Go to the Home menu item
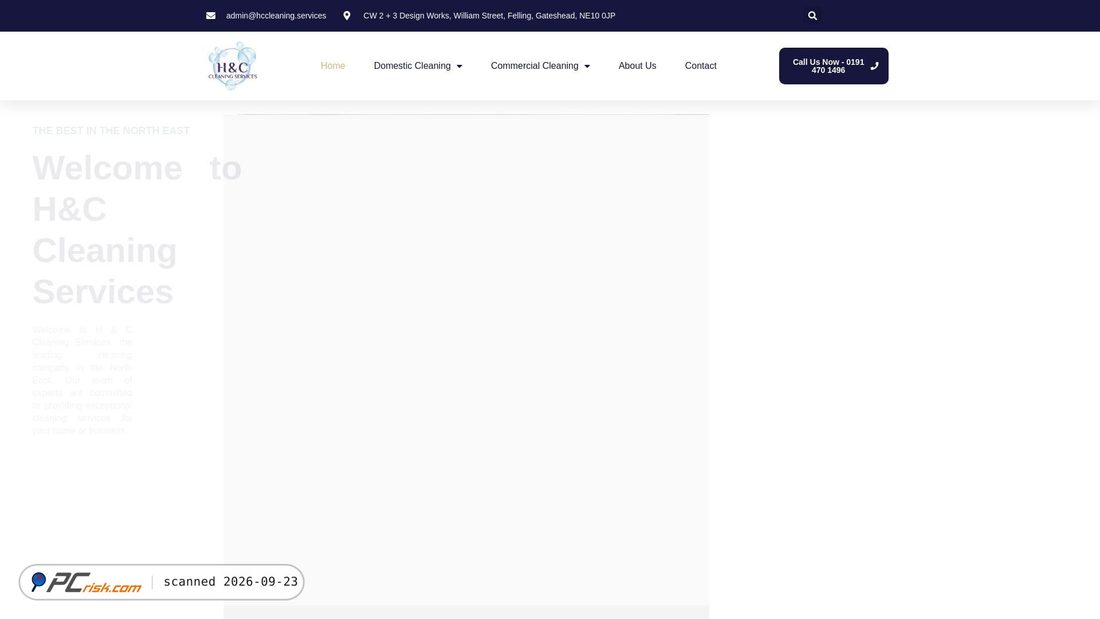This screenshot has height=619, width=1100. [333, 66]
